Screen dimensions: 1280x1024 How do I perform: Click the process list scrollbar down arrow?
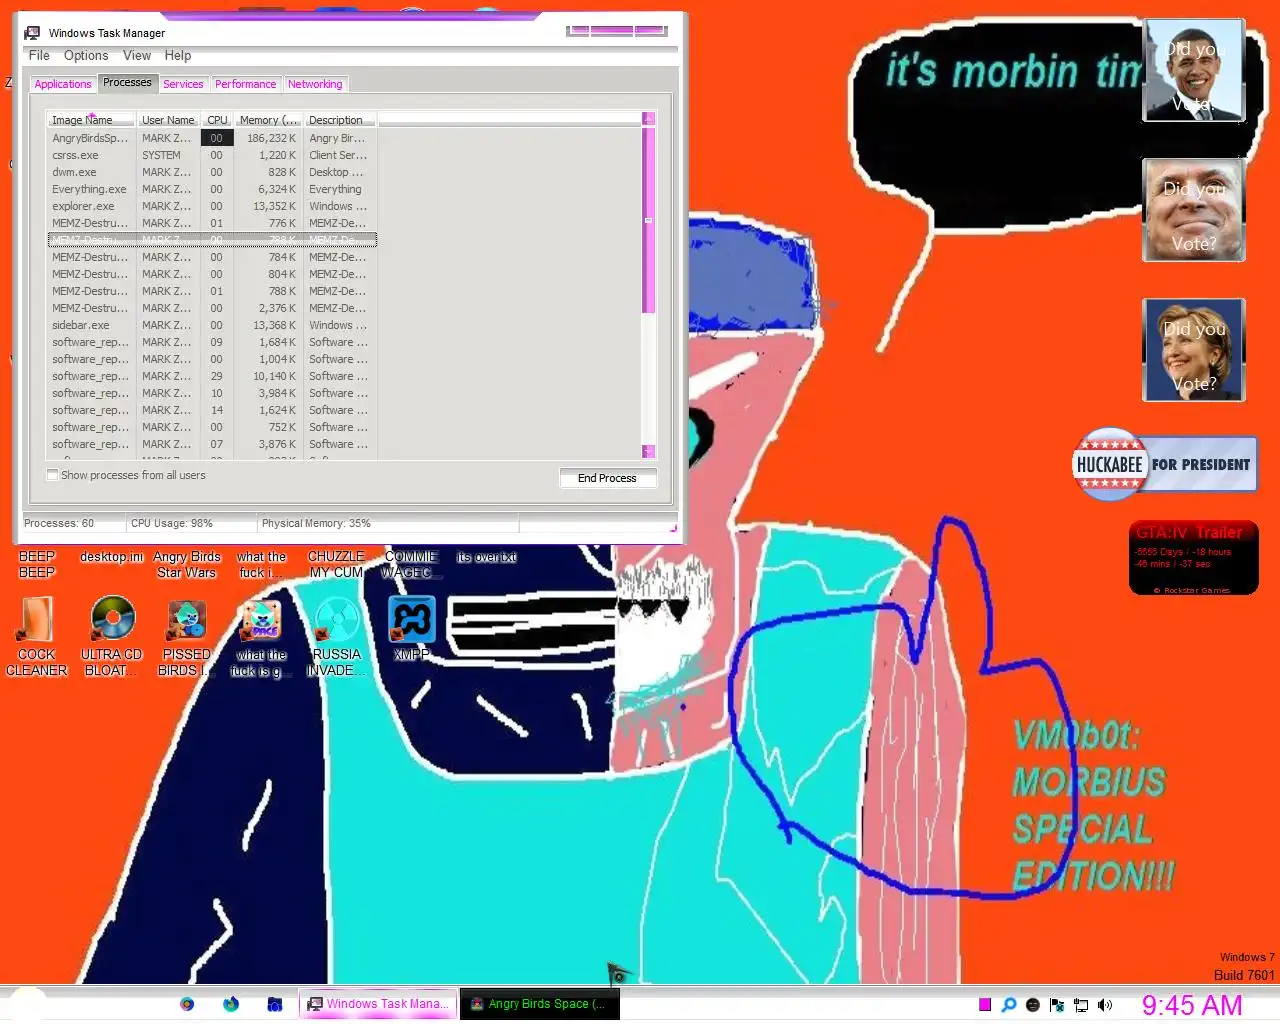tap(648, 451)
